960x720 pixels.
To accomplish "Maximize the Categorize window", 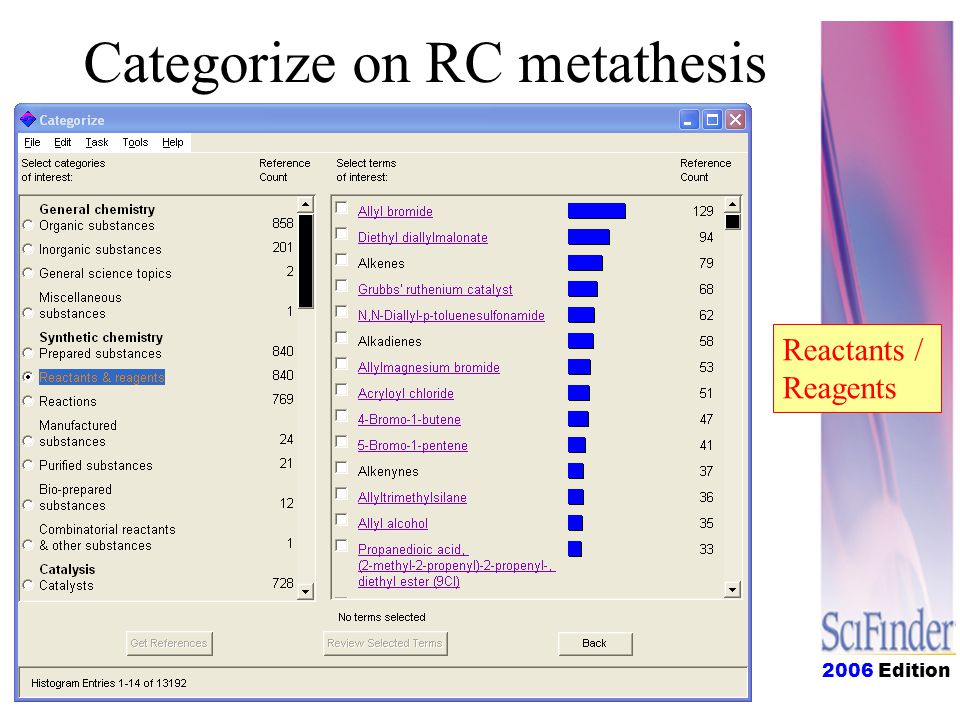I will coord(712,119).
